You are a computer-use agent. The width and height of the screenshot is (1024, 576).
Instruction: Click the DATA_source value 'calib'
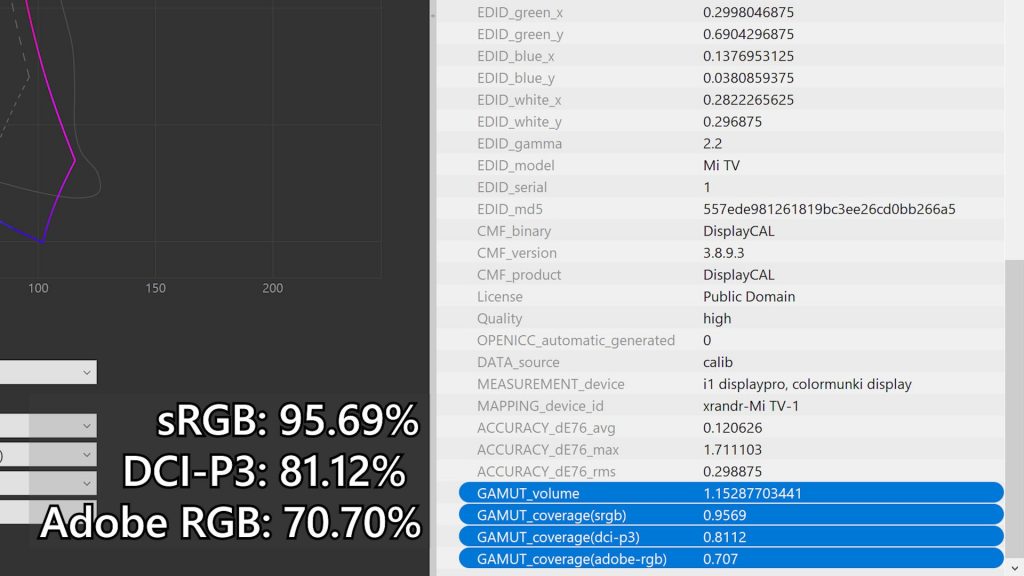(x=718, y=362)
